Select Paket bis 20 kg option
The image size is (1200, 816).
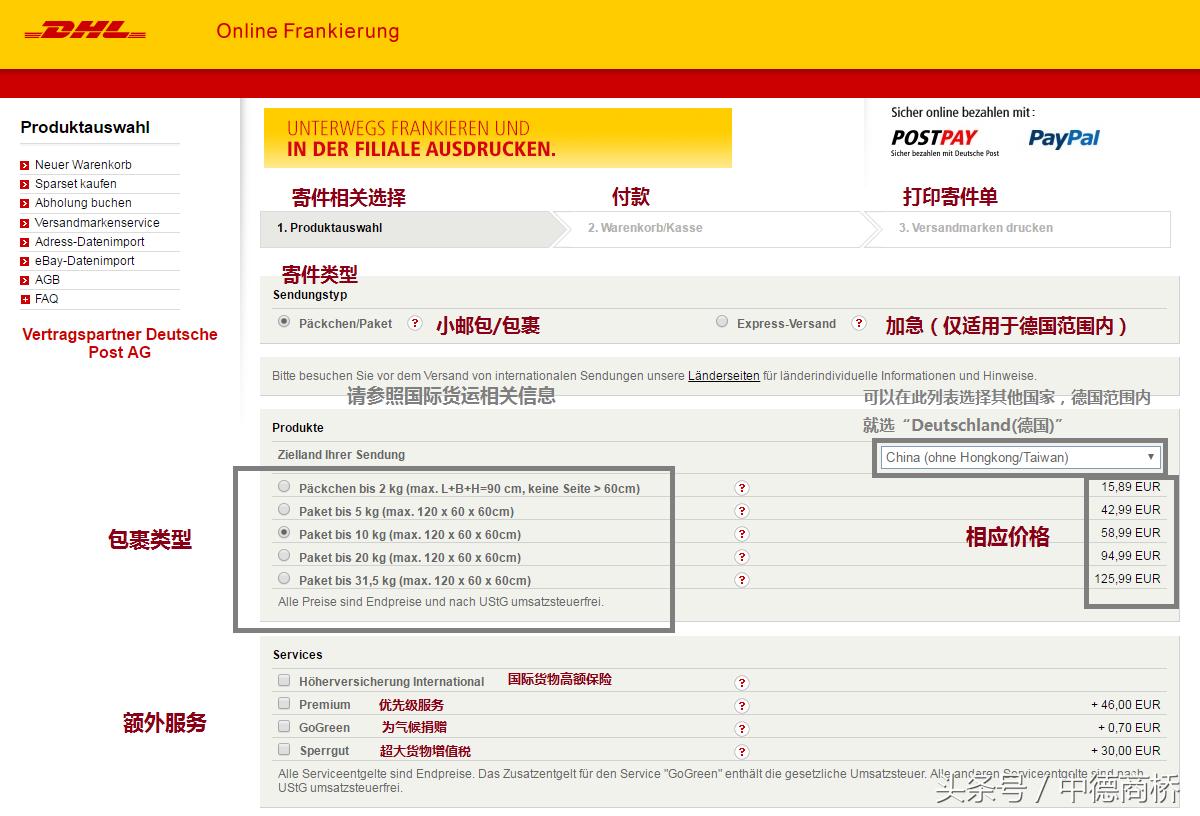[283, 556]
